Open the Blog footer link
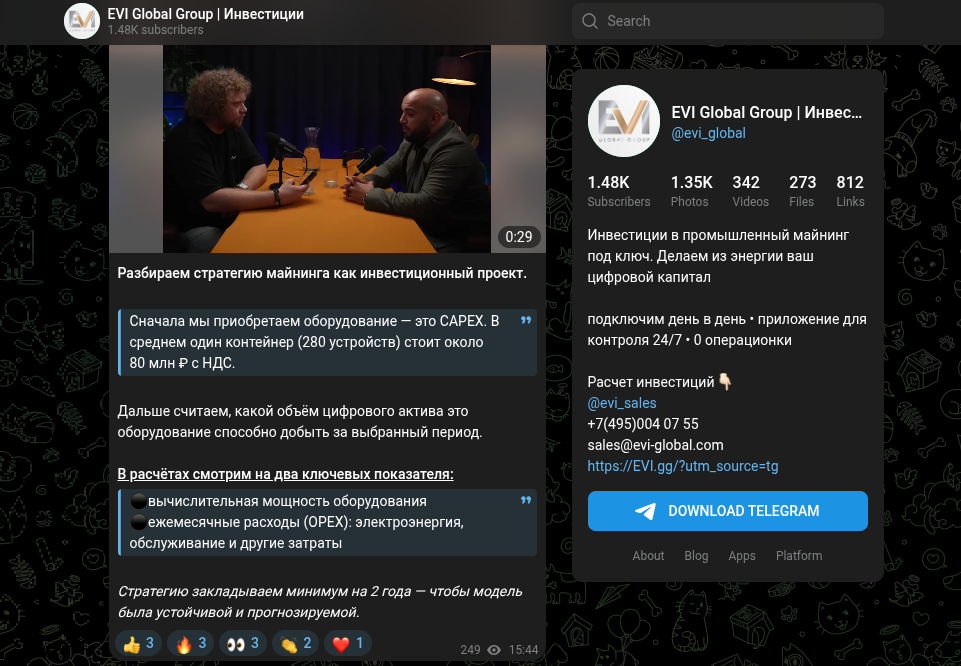The image size is (961, 666). click(696, 556)
